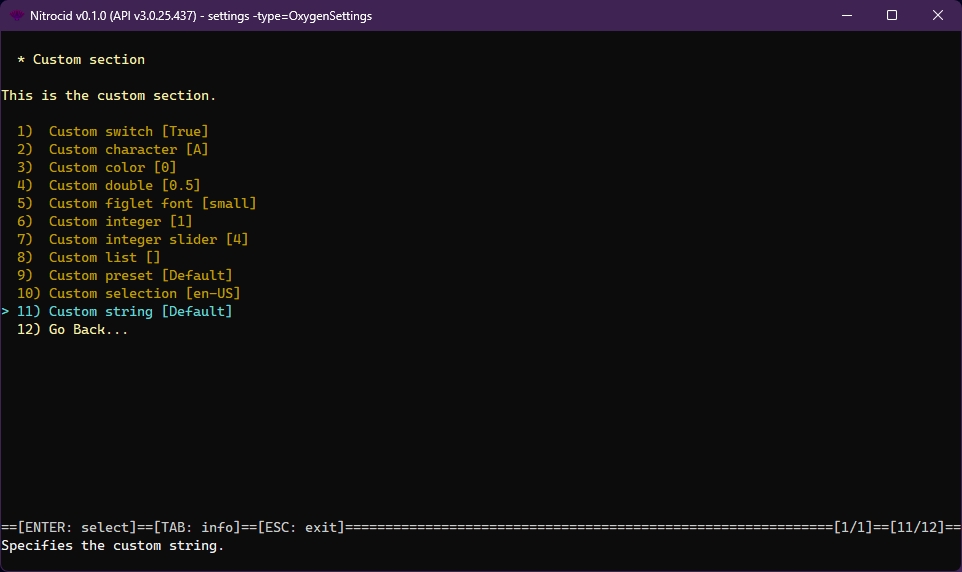962x572 pixels.
Task: Open the Custom integer slider [4] setting
Action: click(x=148, y=239)
